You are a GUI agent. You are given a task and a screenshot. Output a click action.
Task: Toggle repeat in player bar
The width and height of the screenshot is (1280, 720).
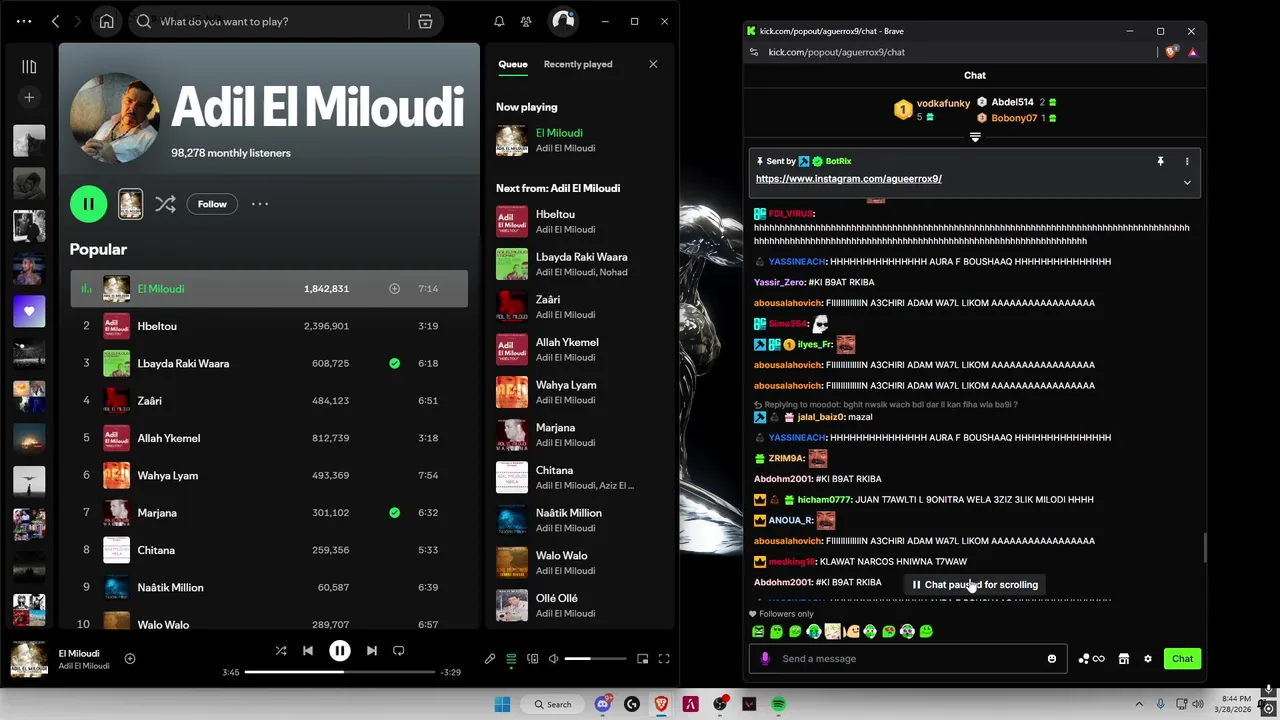coord(399,650)
